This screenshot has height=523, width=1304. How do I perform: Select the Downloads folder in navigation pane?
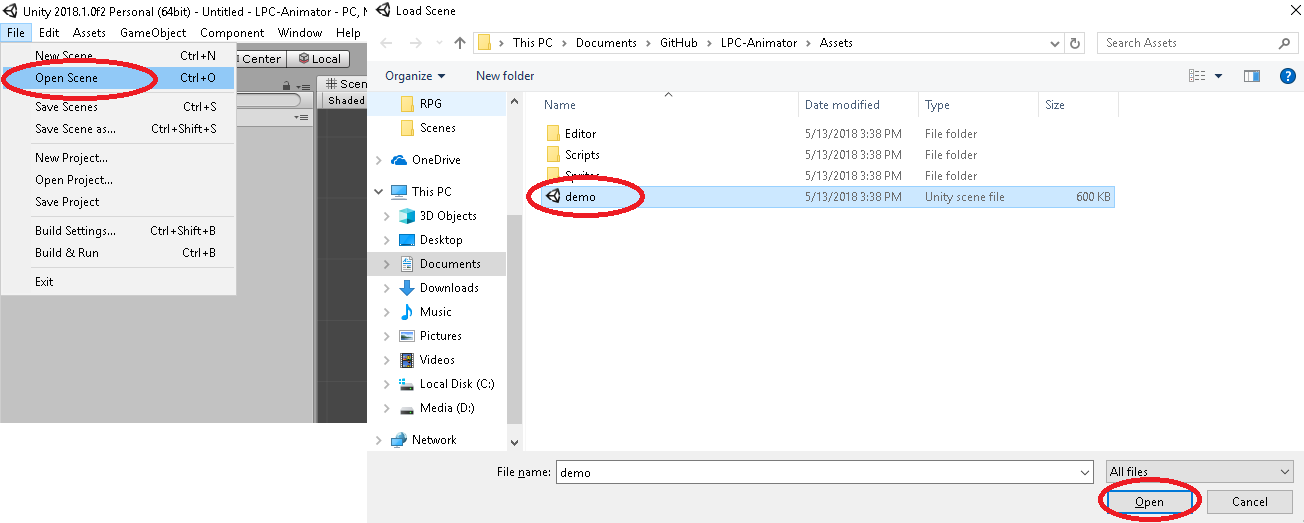point(449,288)
